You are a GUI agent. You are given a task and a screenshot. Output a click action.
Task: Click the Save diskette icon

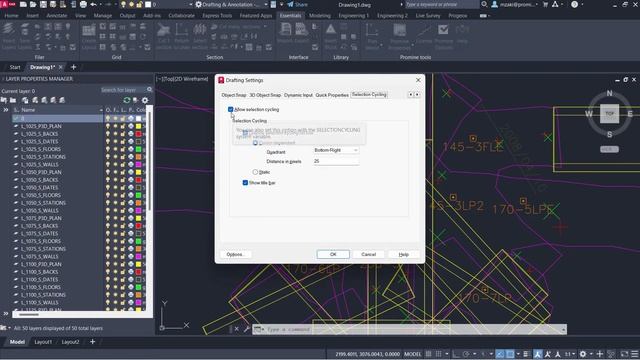[43, 4]
